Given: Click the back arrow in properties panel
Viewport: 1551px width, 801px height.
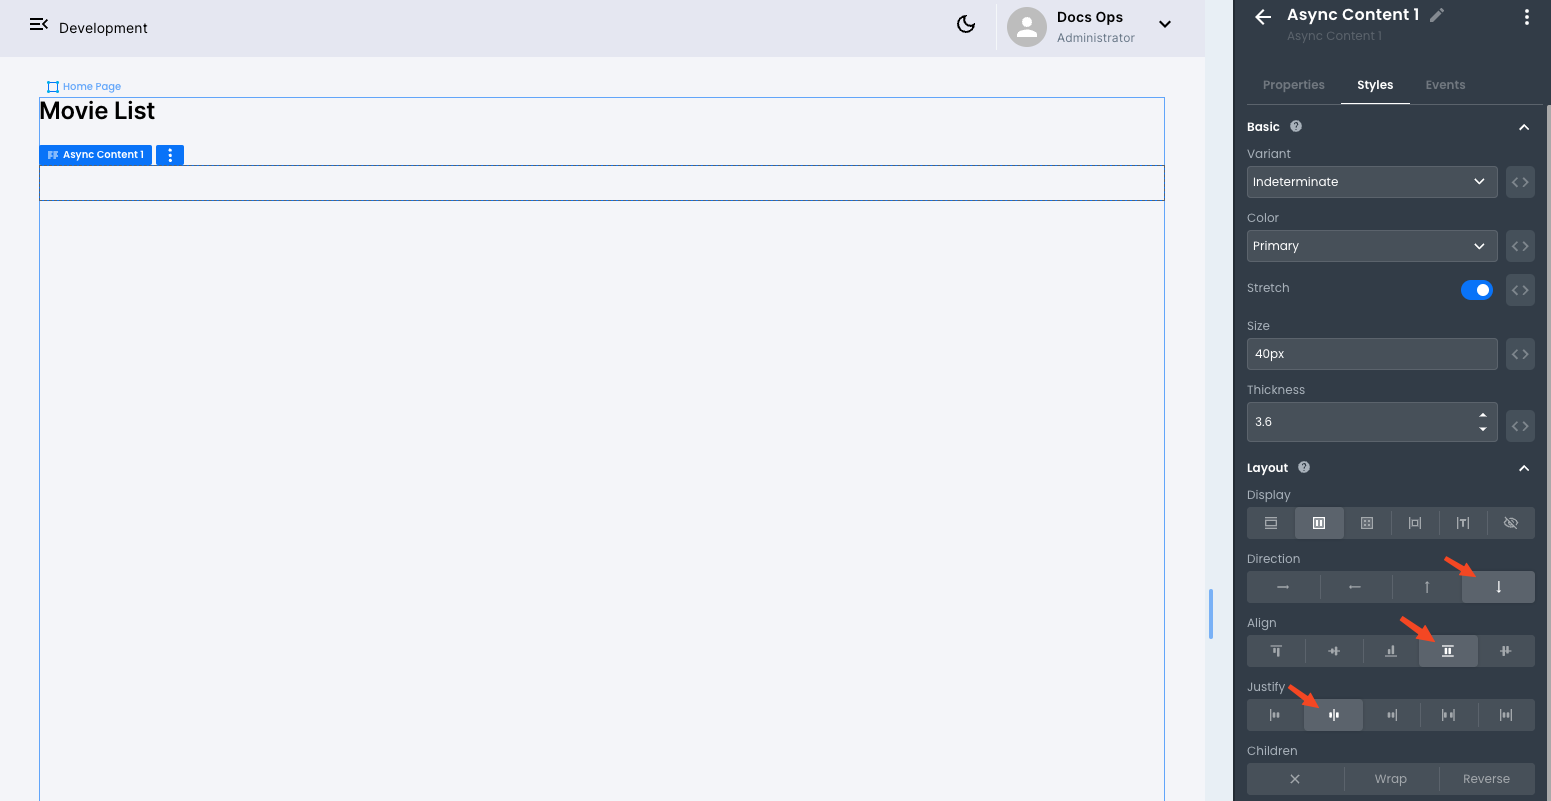Looking at the screenshot, I should coord(1263,17).
